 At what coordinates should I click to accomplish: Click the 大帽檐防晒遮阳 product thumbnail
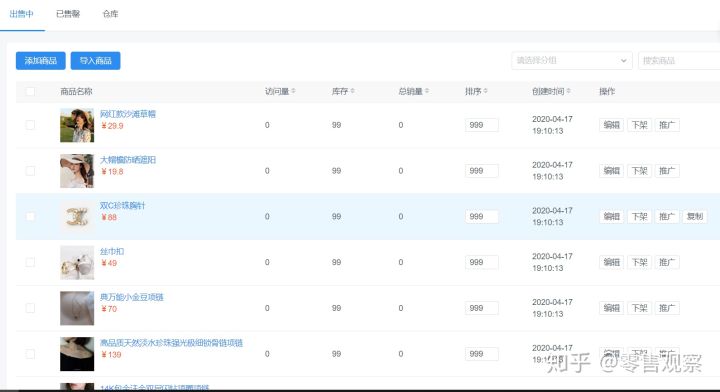[77, 171]
